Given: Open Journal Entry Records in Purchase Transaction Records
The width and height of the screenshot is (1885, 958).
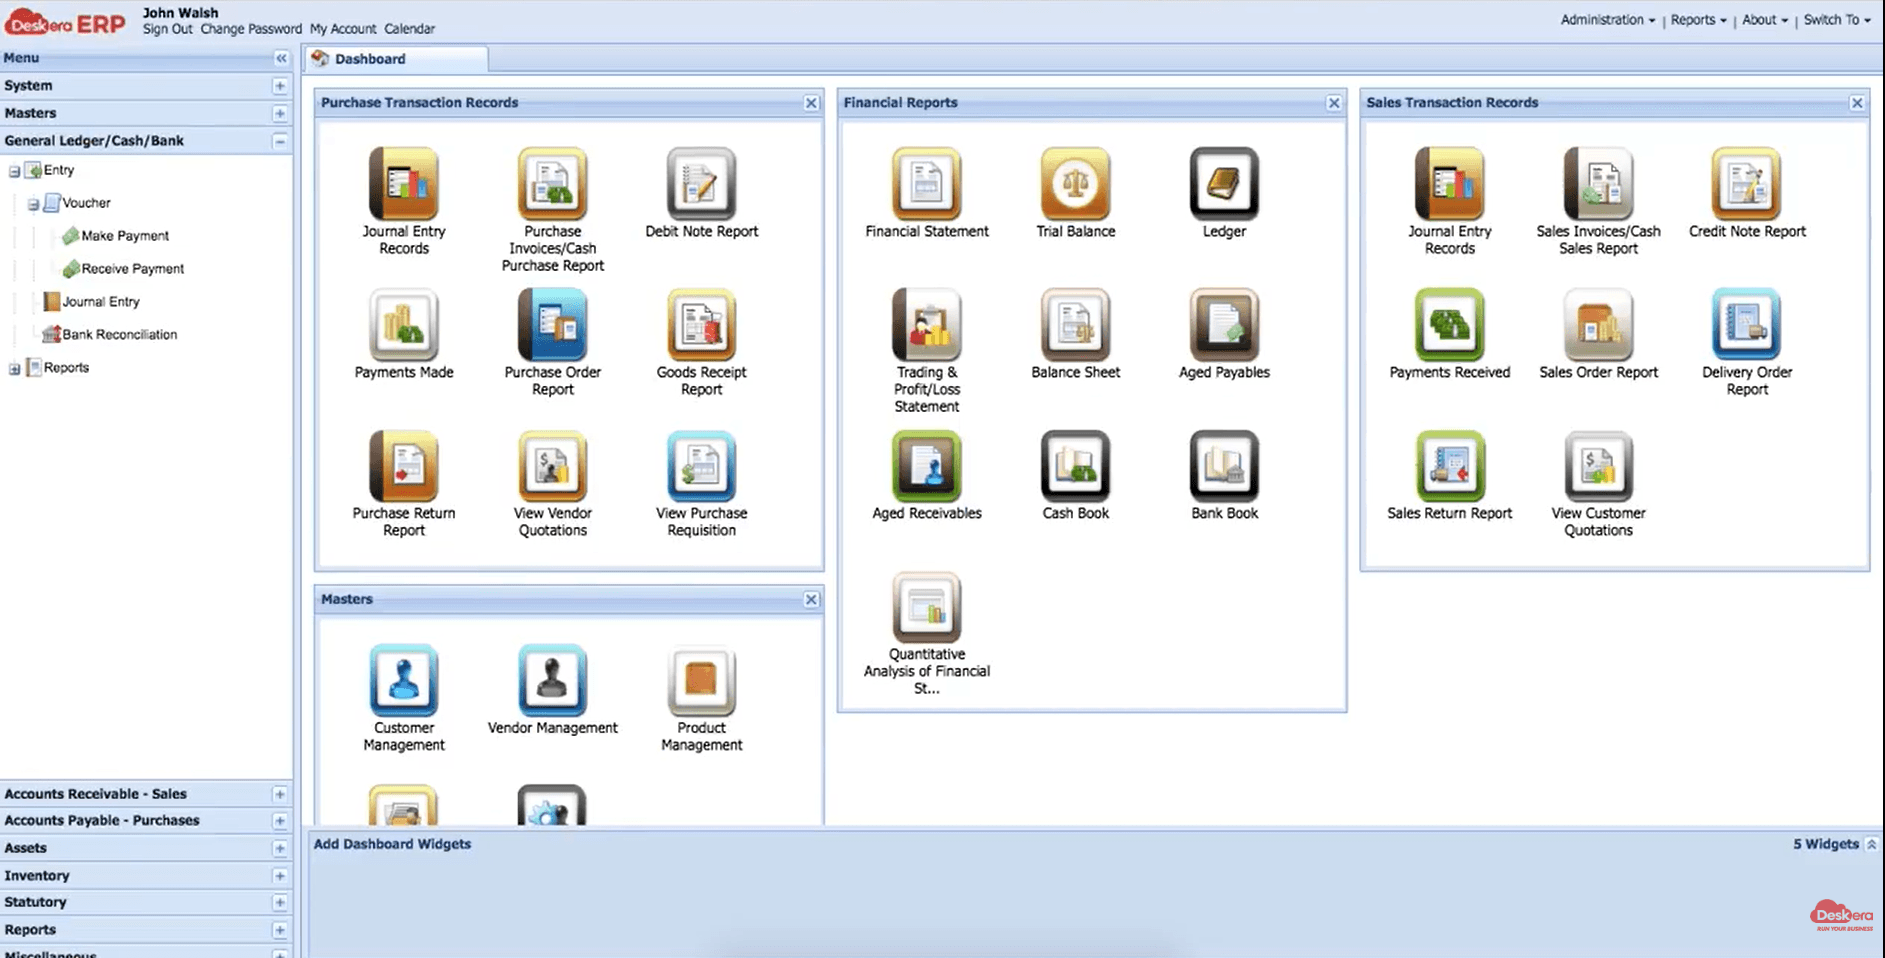Looking at the screenshot, I should point(404,184).
